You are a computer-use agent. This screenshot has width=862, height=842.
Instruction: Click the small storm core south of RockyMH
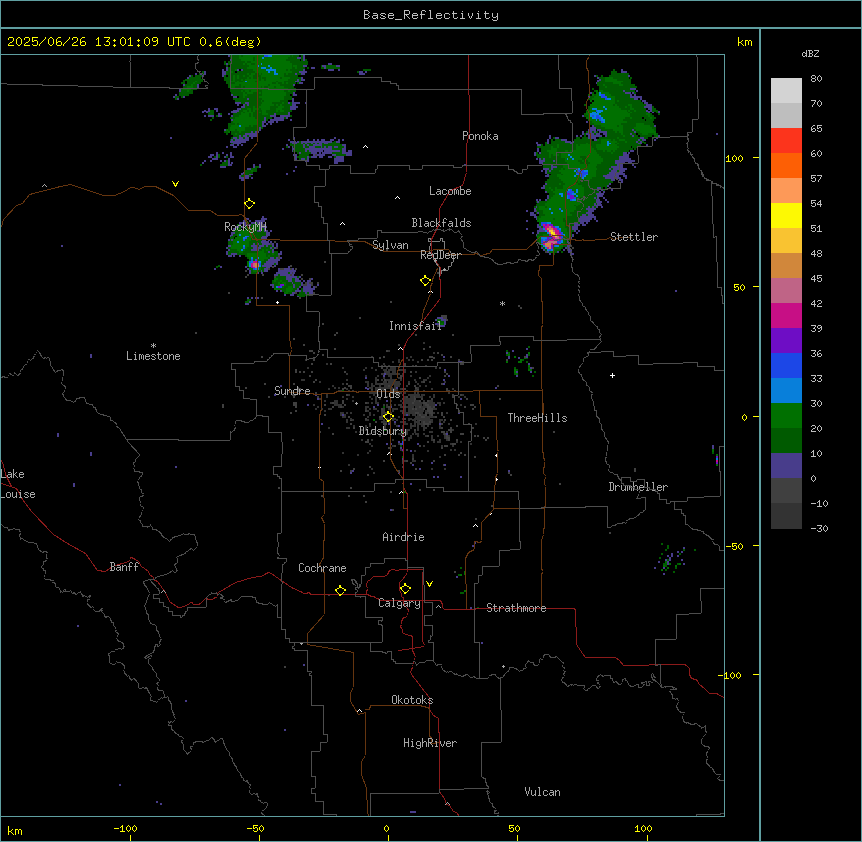coord(255,265)
